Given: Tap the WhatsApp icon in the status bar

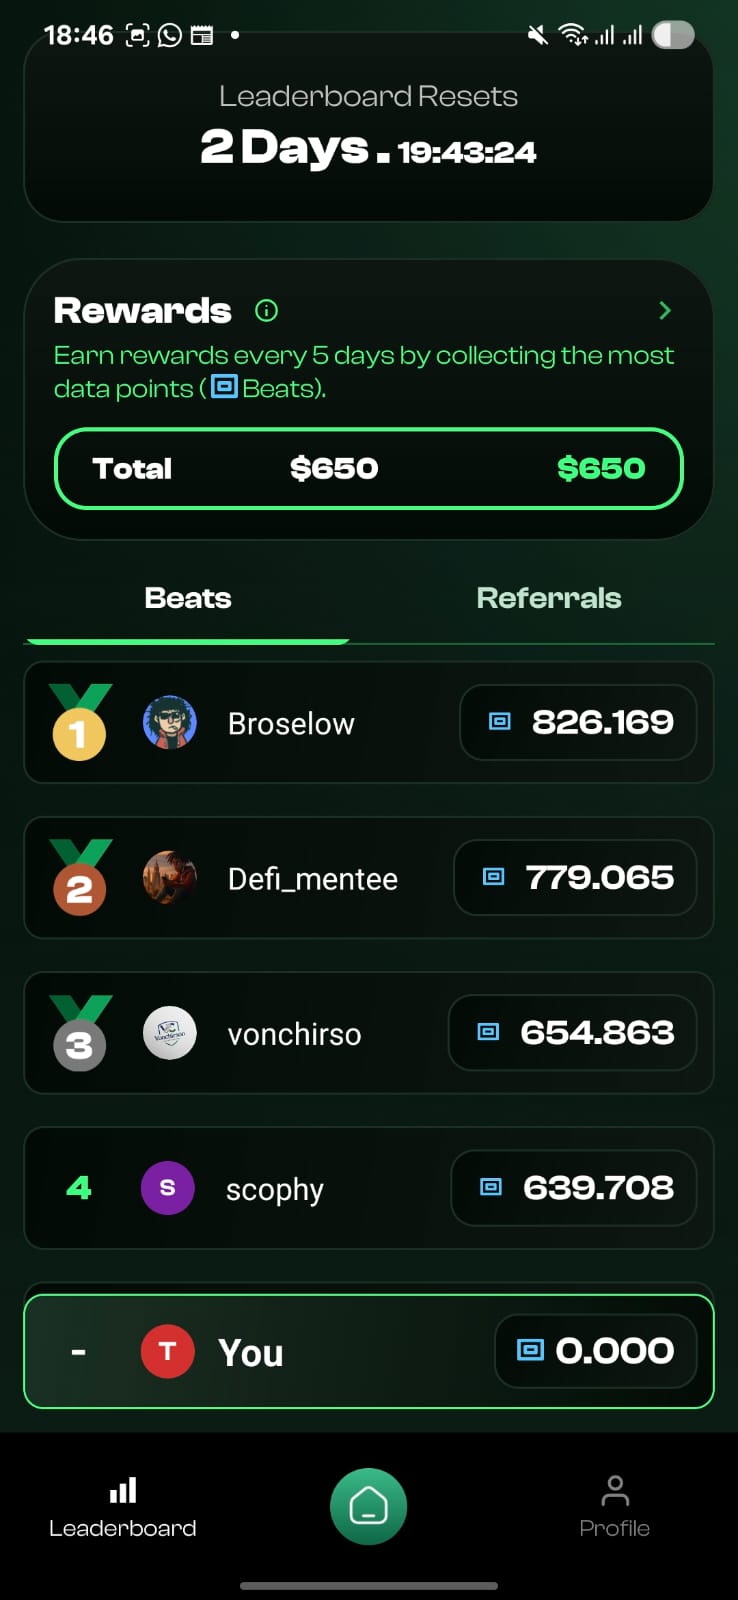Looking at the screenshot, I should click(166, 35).
